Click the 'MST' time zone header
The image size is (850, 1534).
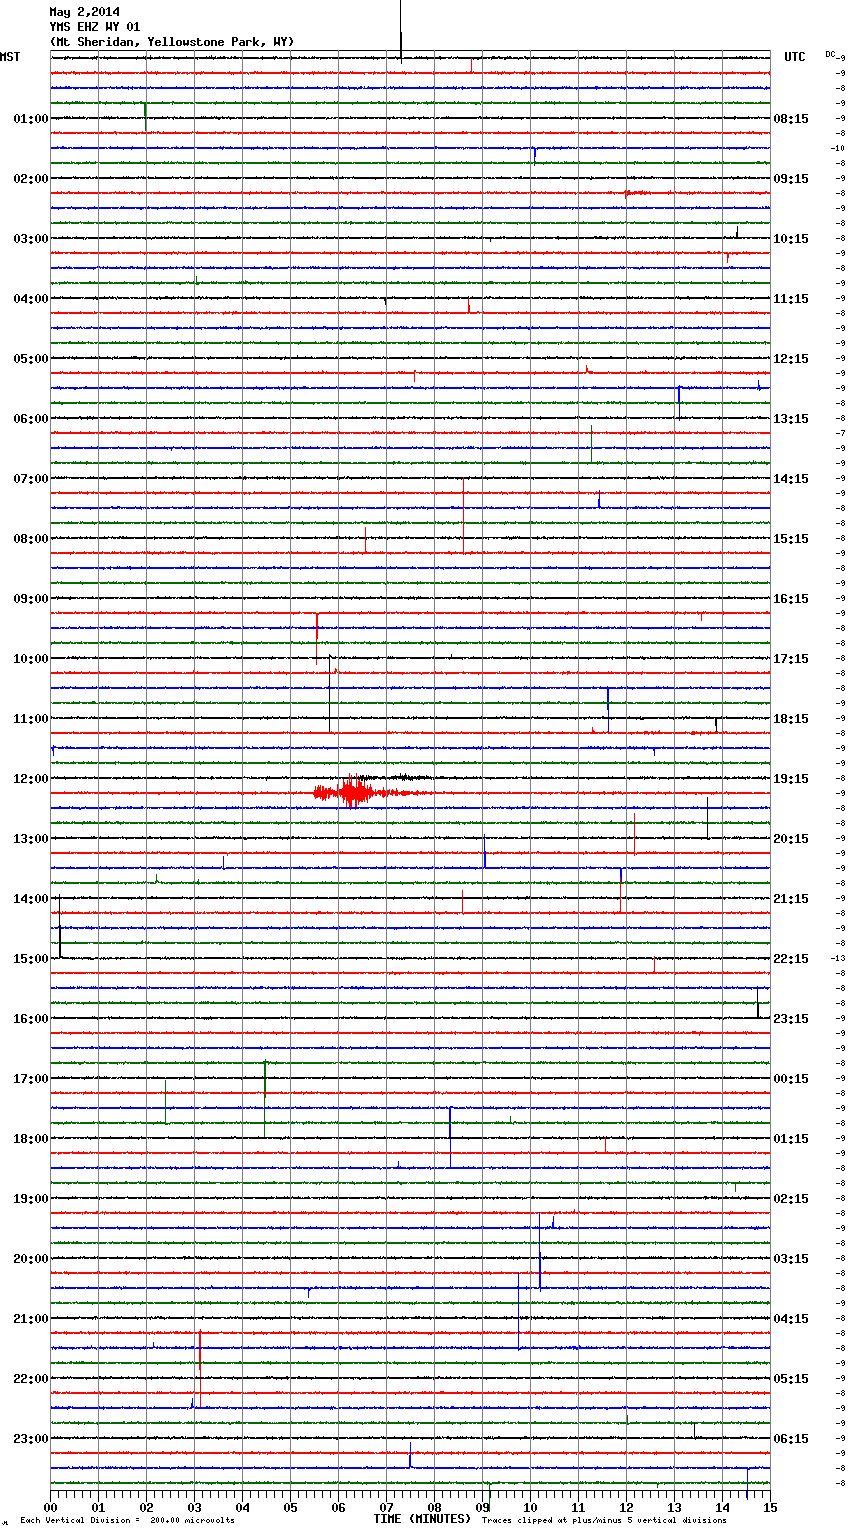coord(10,57)
